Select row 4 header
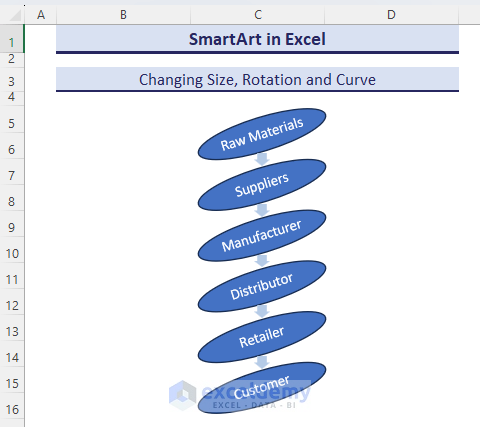 click(x=12, y=97)
